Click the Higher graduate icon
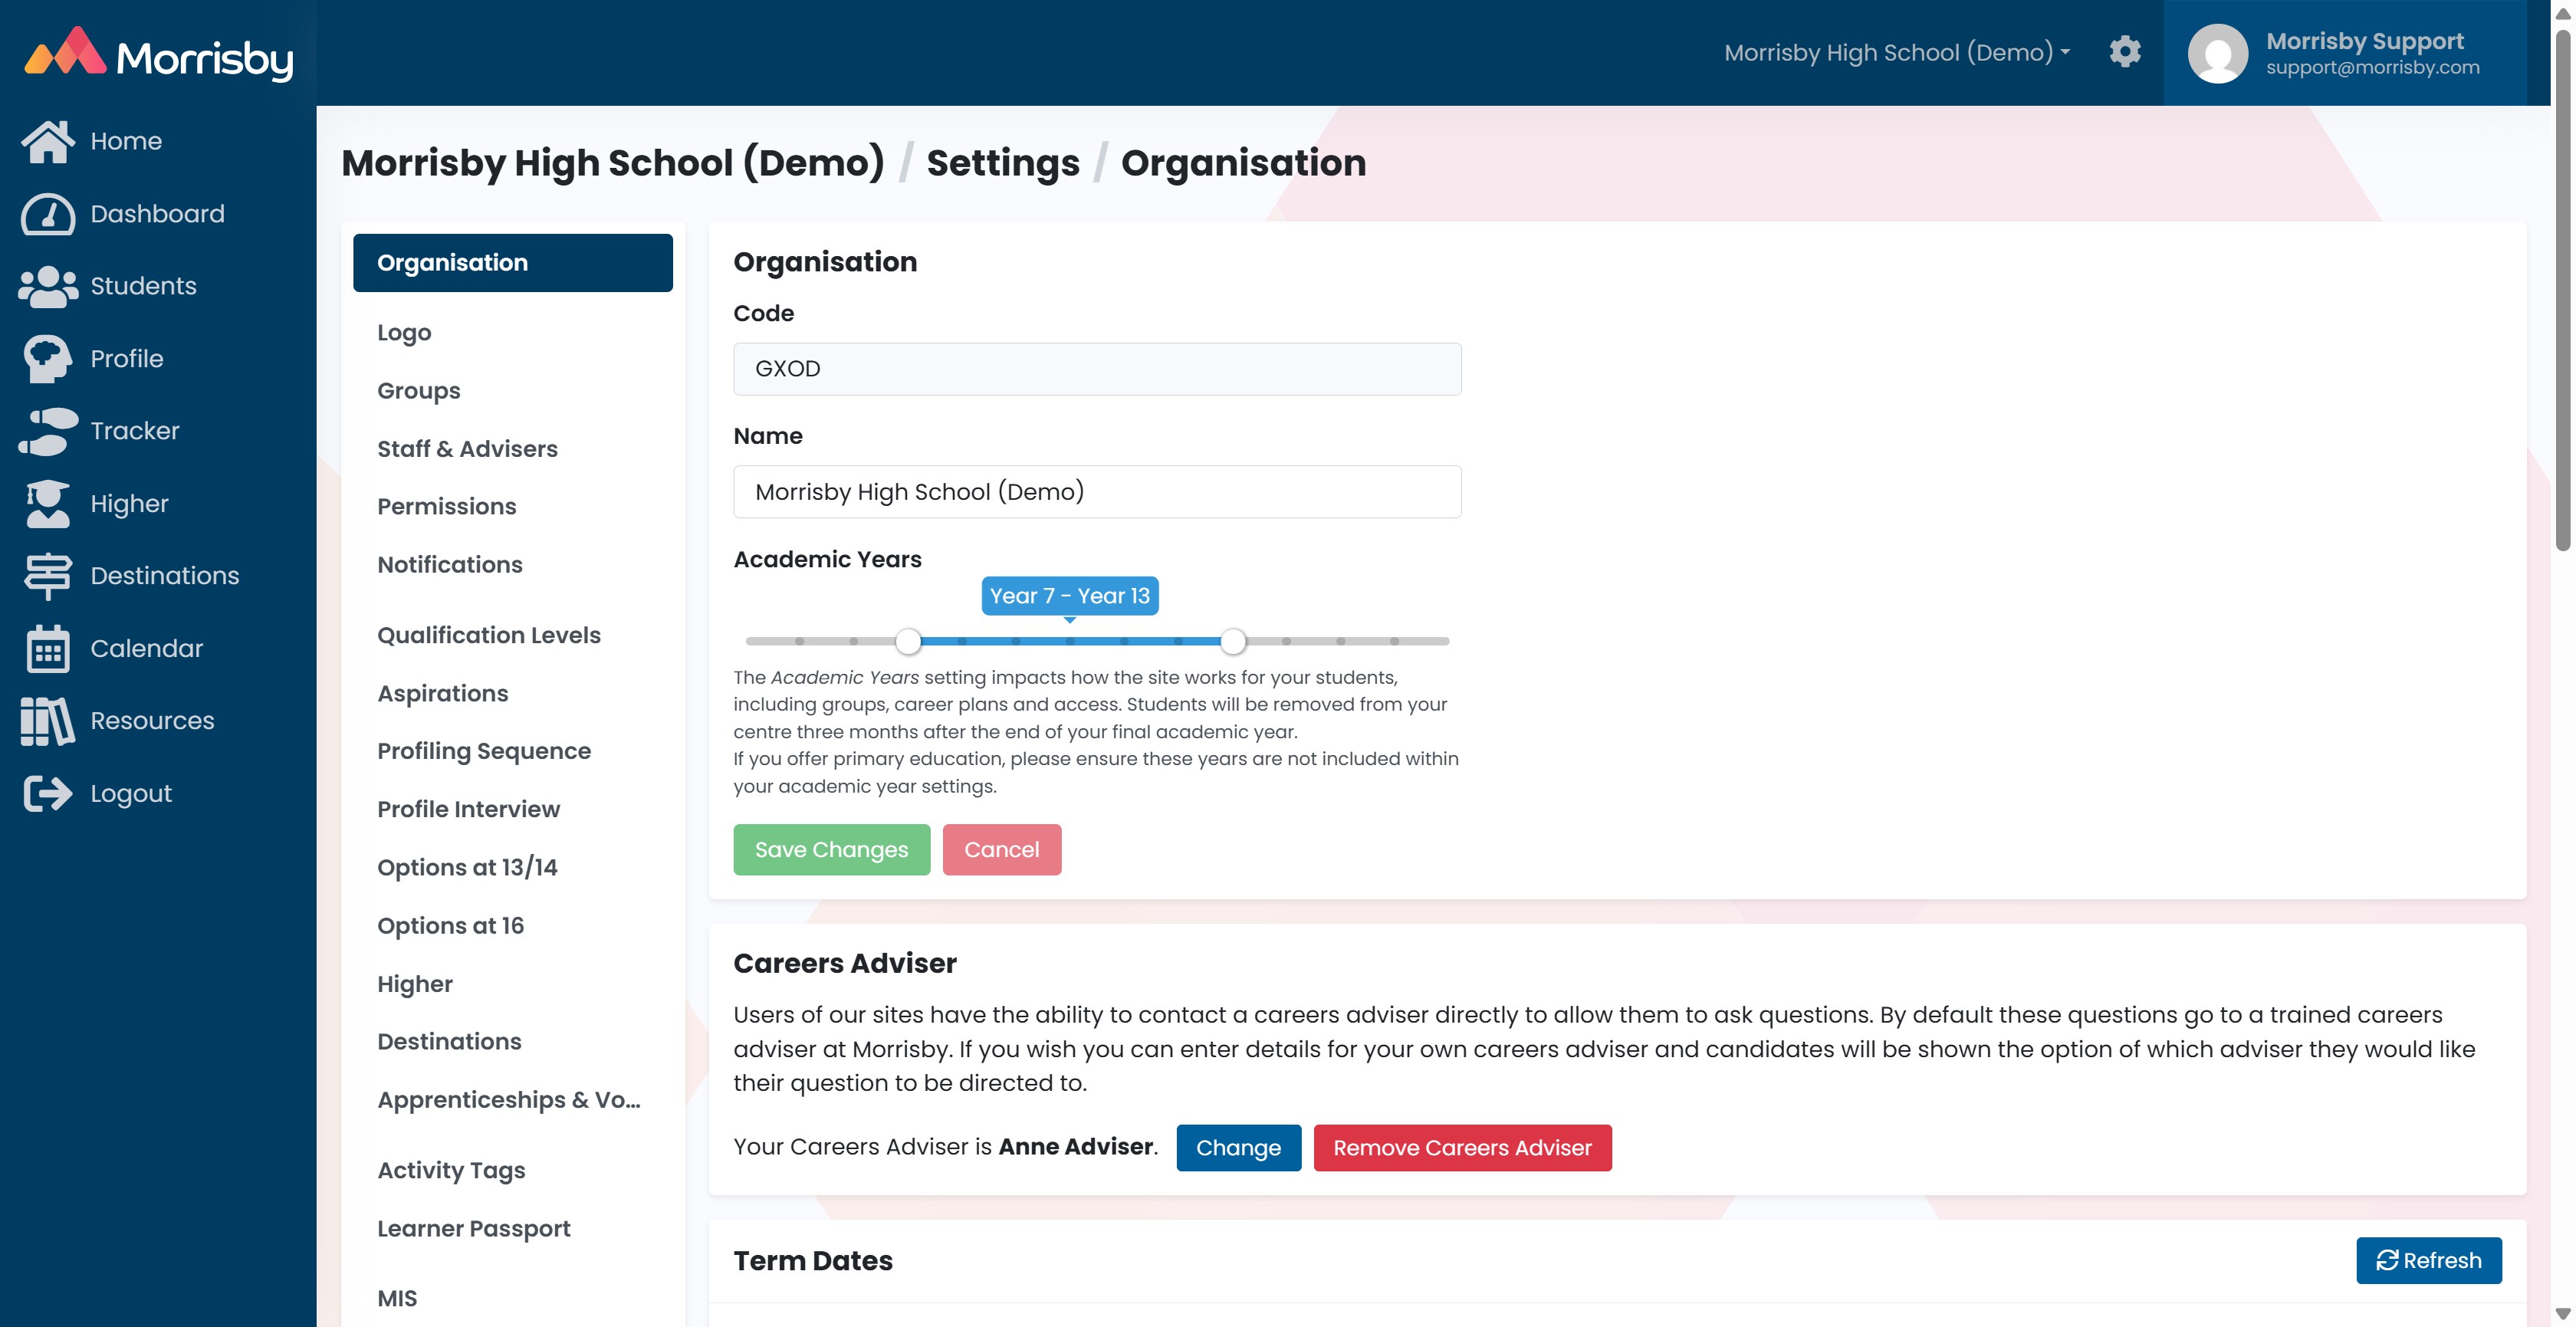The width and height of the screenshot is (2576, 1327). (x=47, y=504)
